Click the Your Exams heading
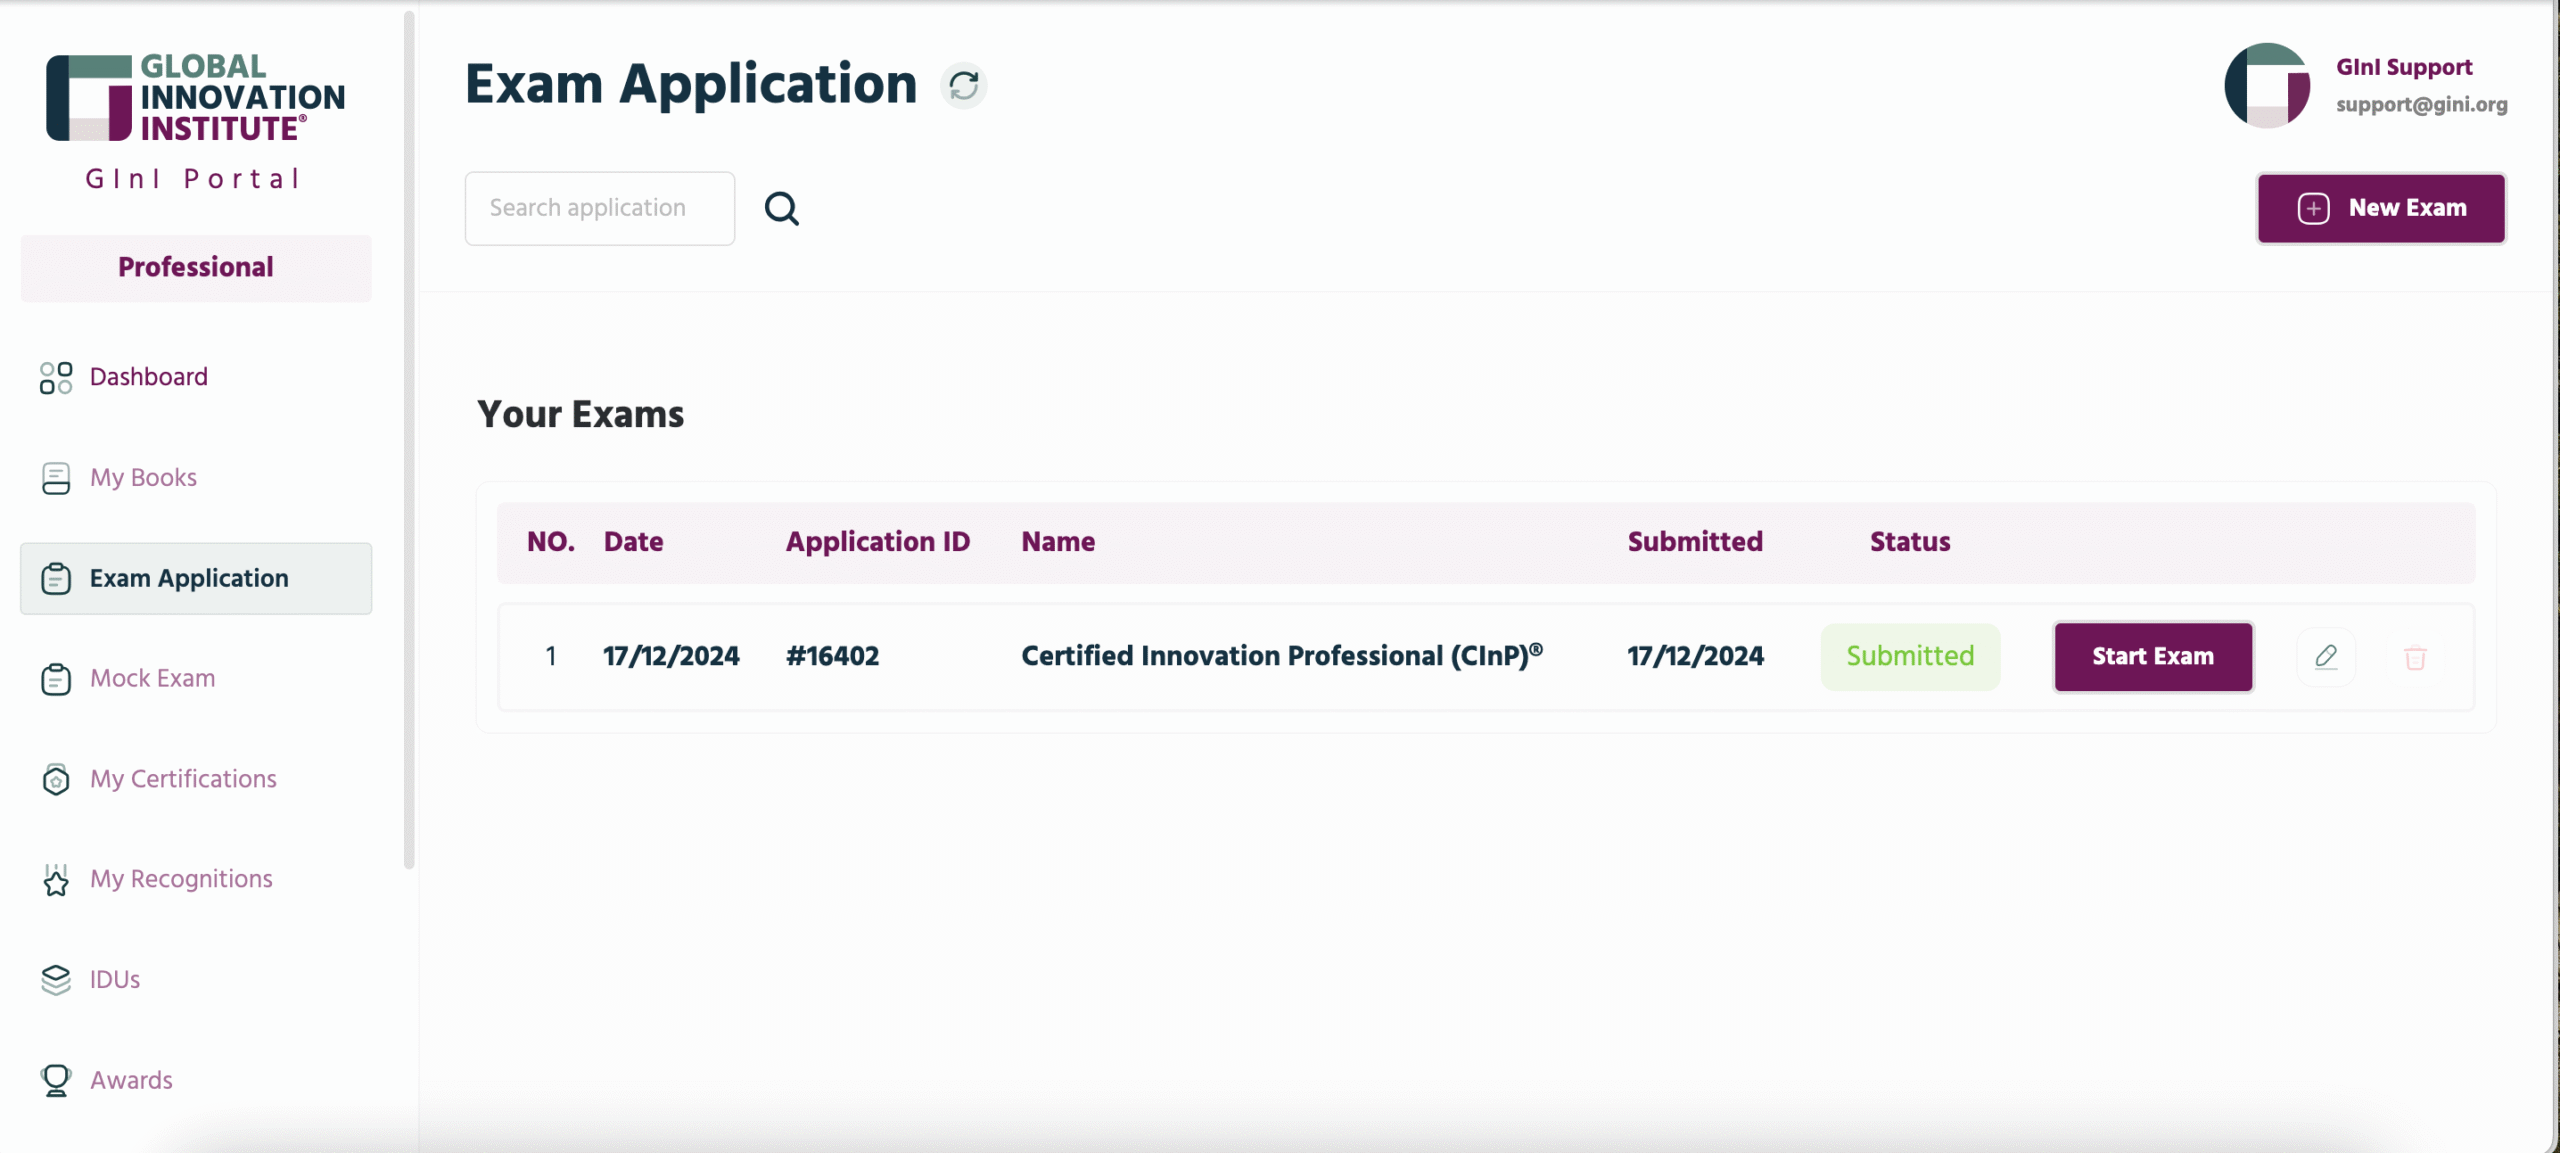Screen dimensions: 2560x1153 [580, 414]
